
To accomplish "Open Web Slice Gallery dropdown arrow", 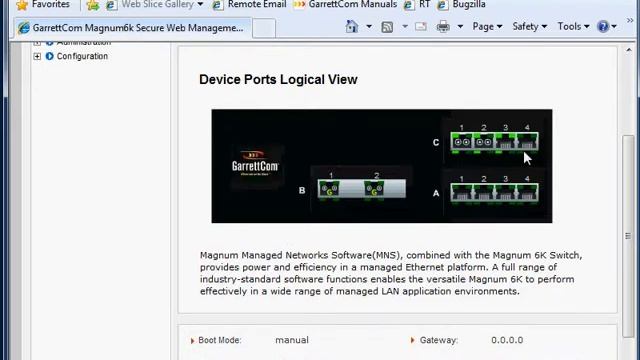I will click(200, 4).
